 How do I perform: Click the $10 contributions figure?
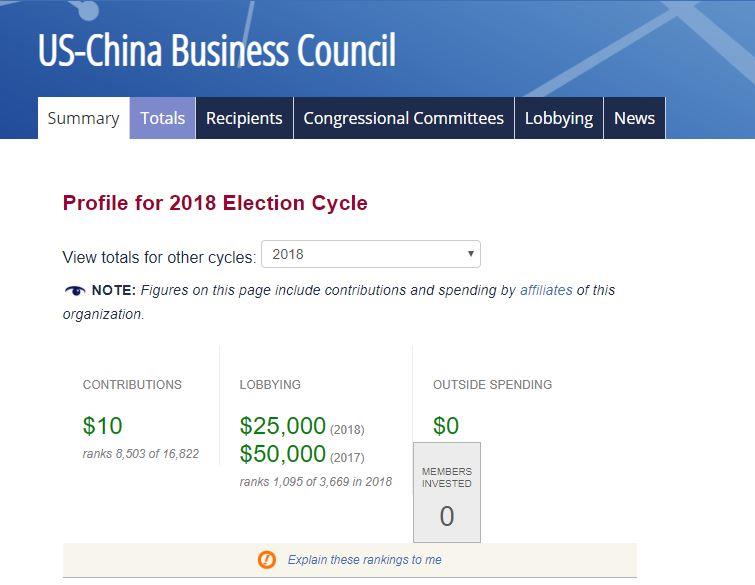tap(103, 426)
